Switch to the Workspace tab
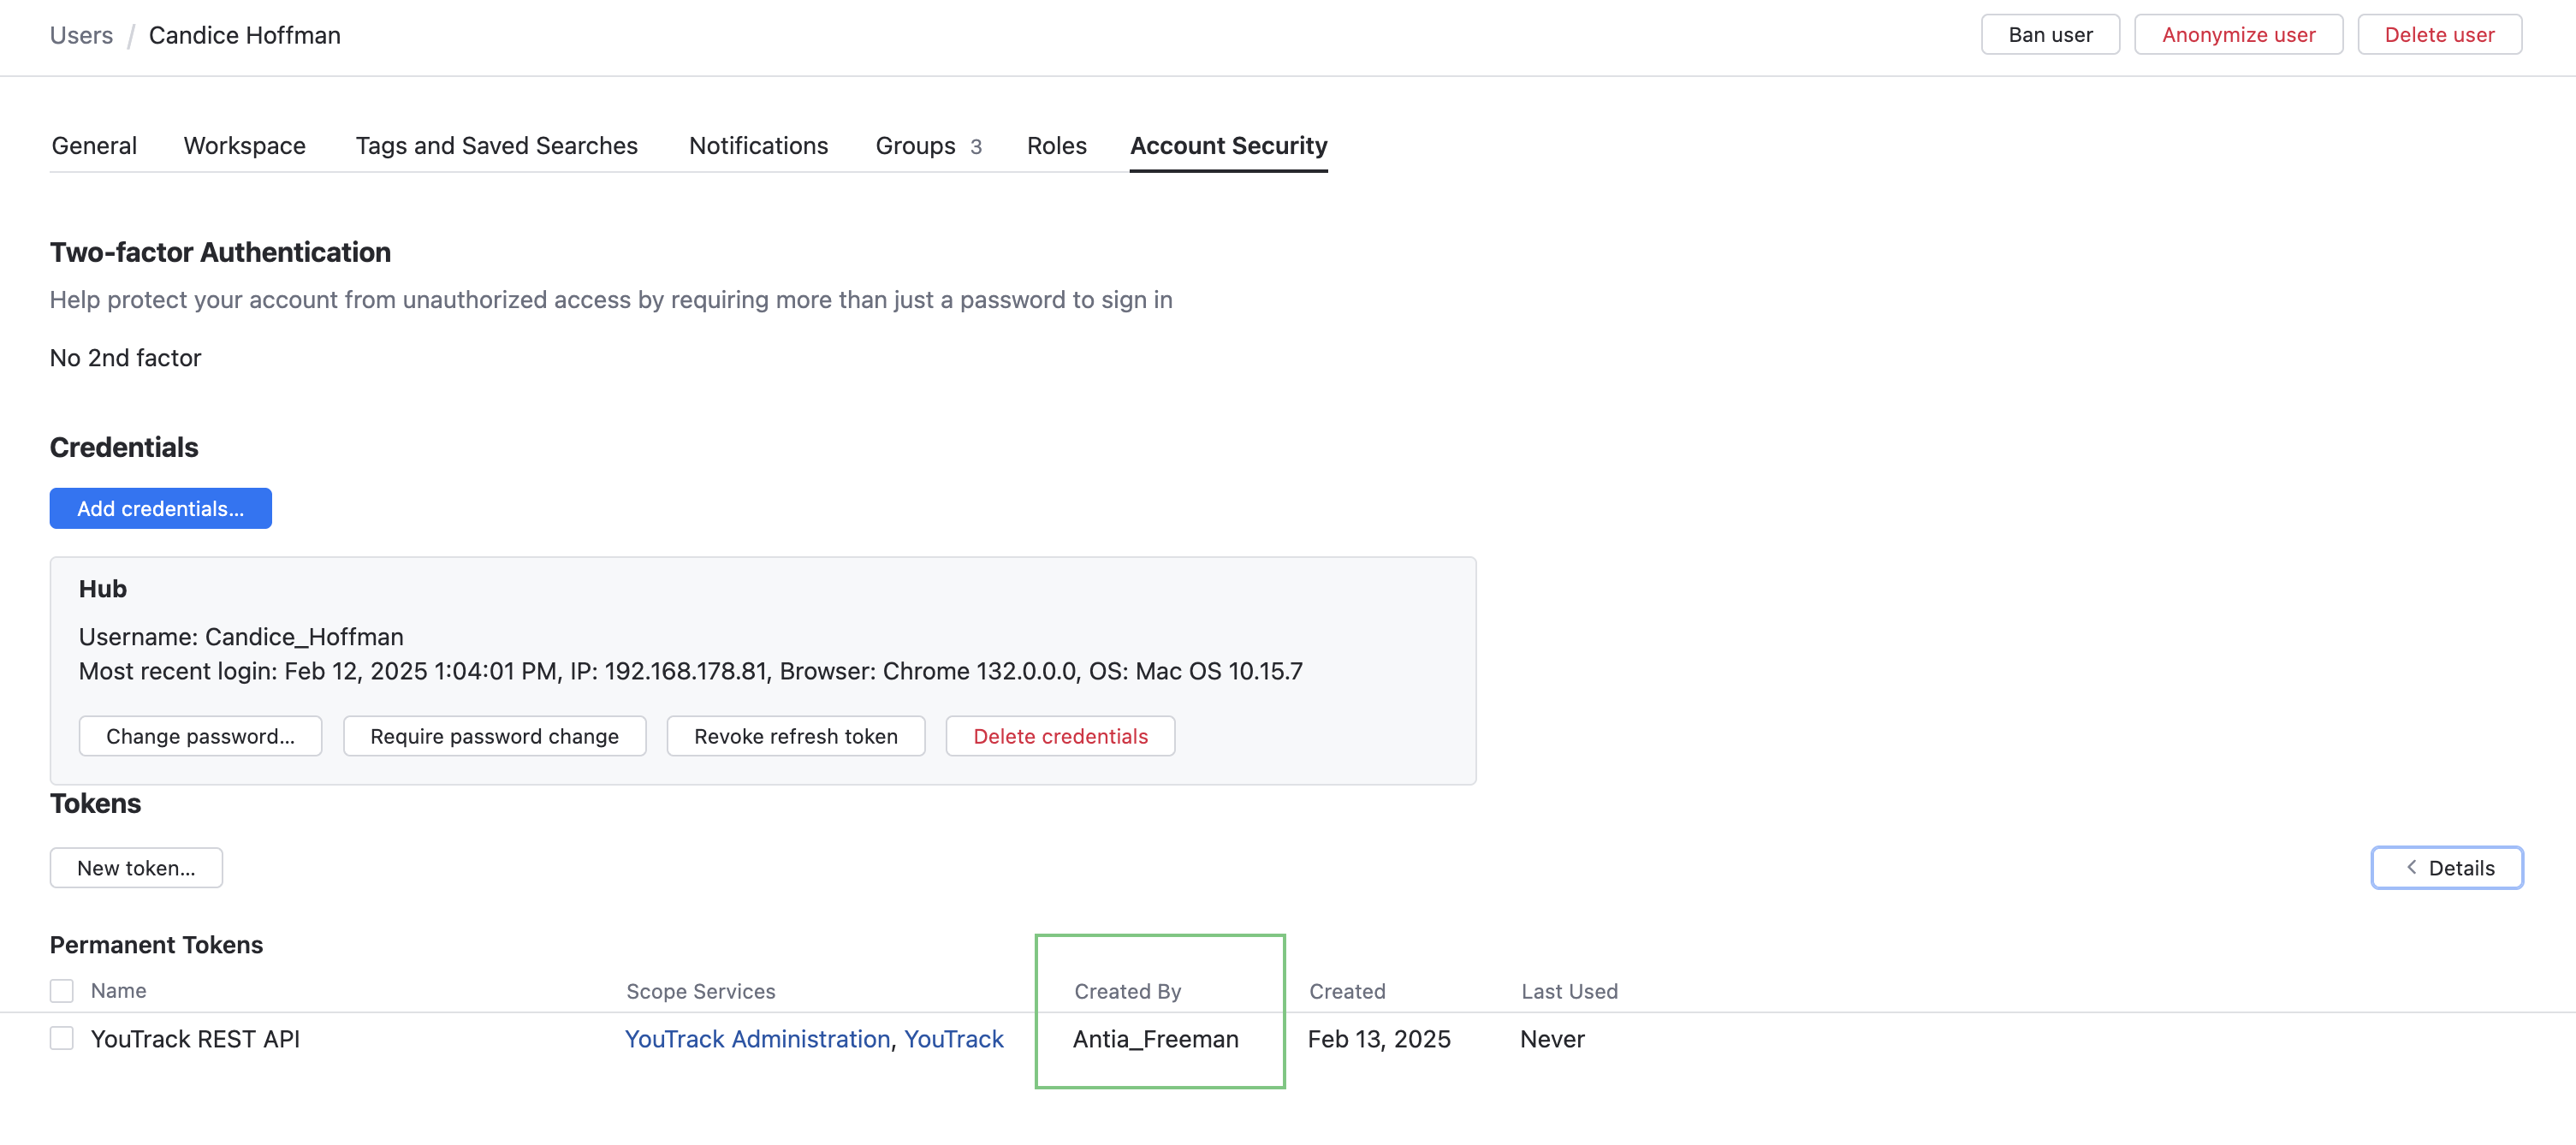The height and width of the screenshot is (1145, 2576). pyautogui.click(x=244, y=145)
